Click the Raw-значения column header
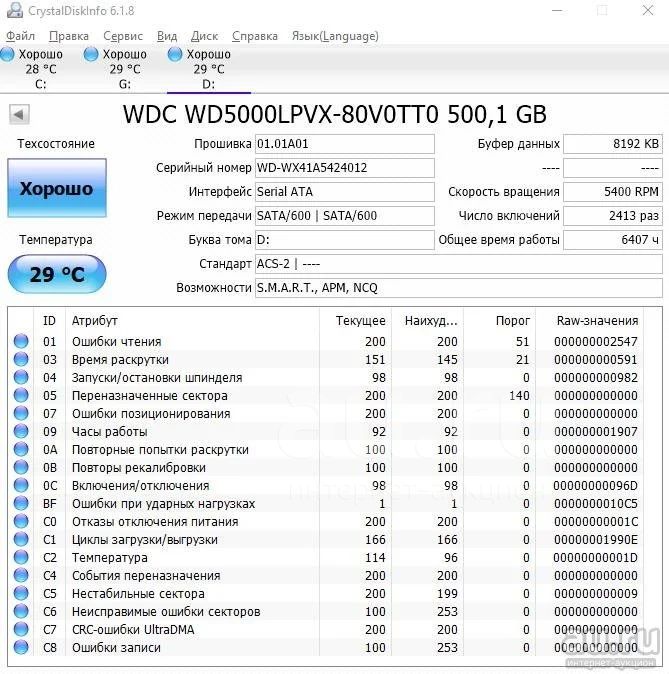Viewport: 669px width, 674px height. tap(590, 321)
